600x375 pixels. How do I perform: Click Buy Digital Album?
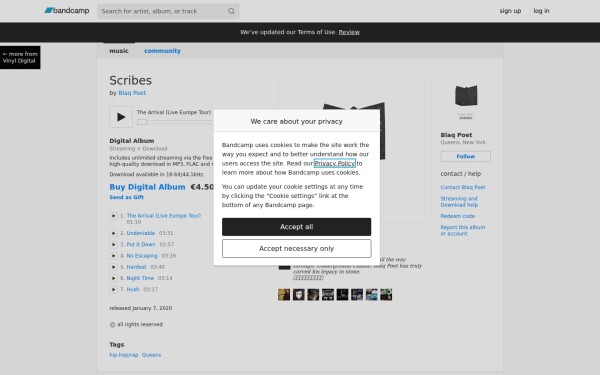click(147, 187)
